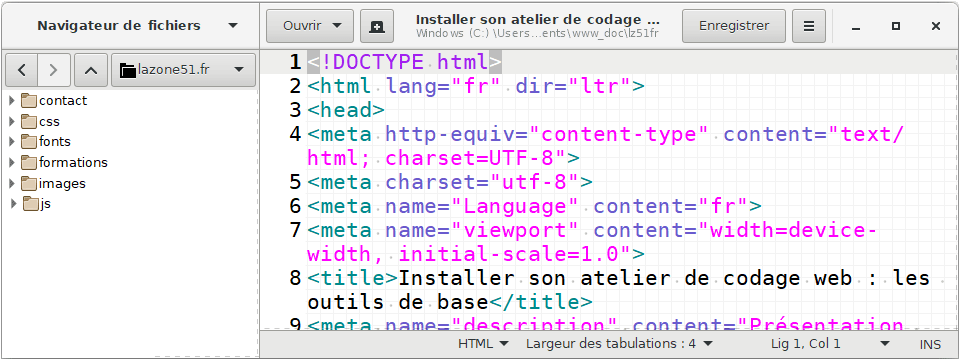Click line number 8 in gutter
Image resolution: width=960 pixels, height=360 pixels.
295,278
